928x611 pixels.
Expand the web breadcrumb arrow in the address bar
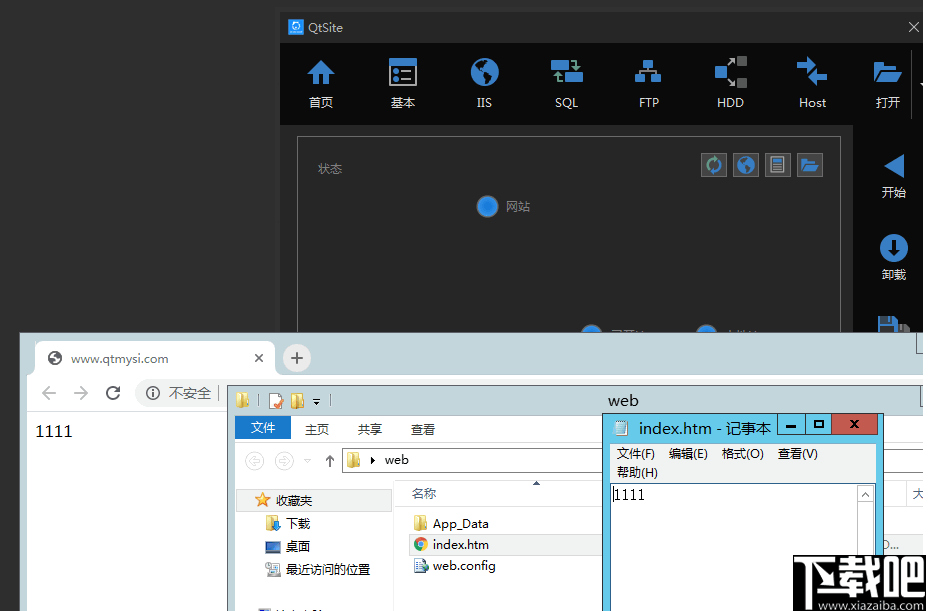[371, 460]
